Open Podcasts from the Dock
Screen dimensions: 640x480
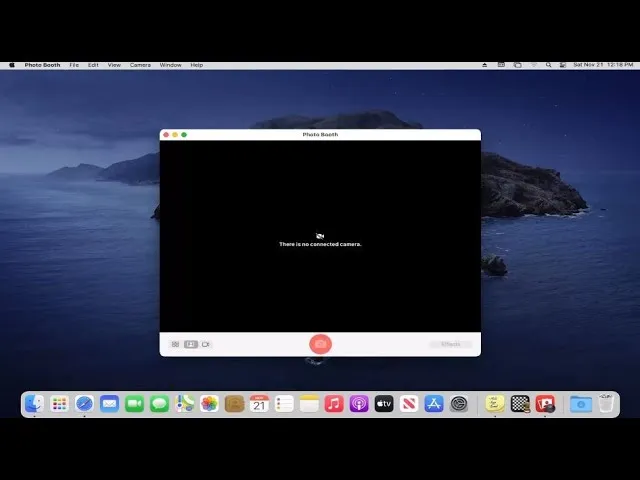point(359,404)
